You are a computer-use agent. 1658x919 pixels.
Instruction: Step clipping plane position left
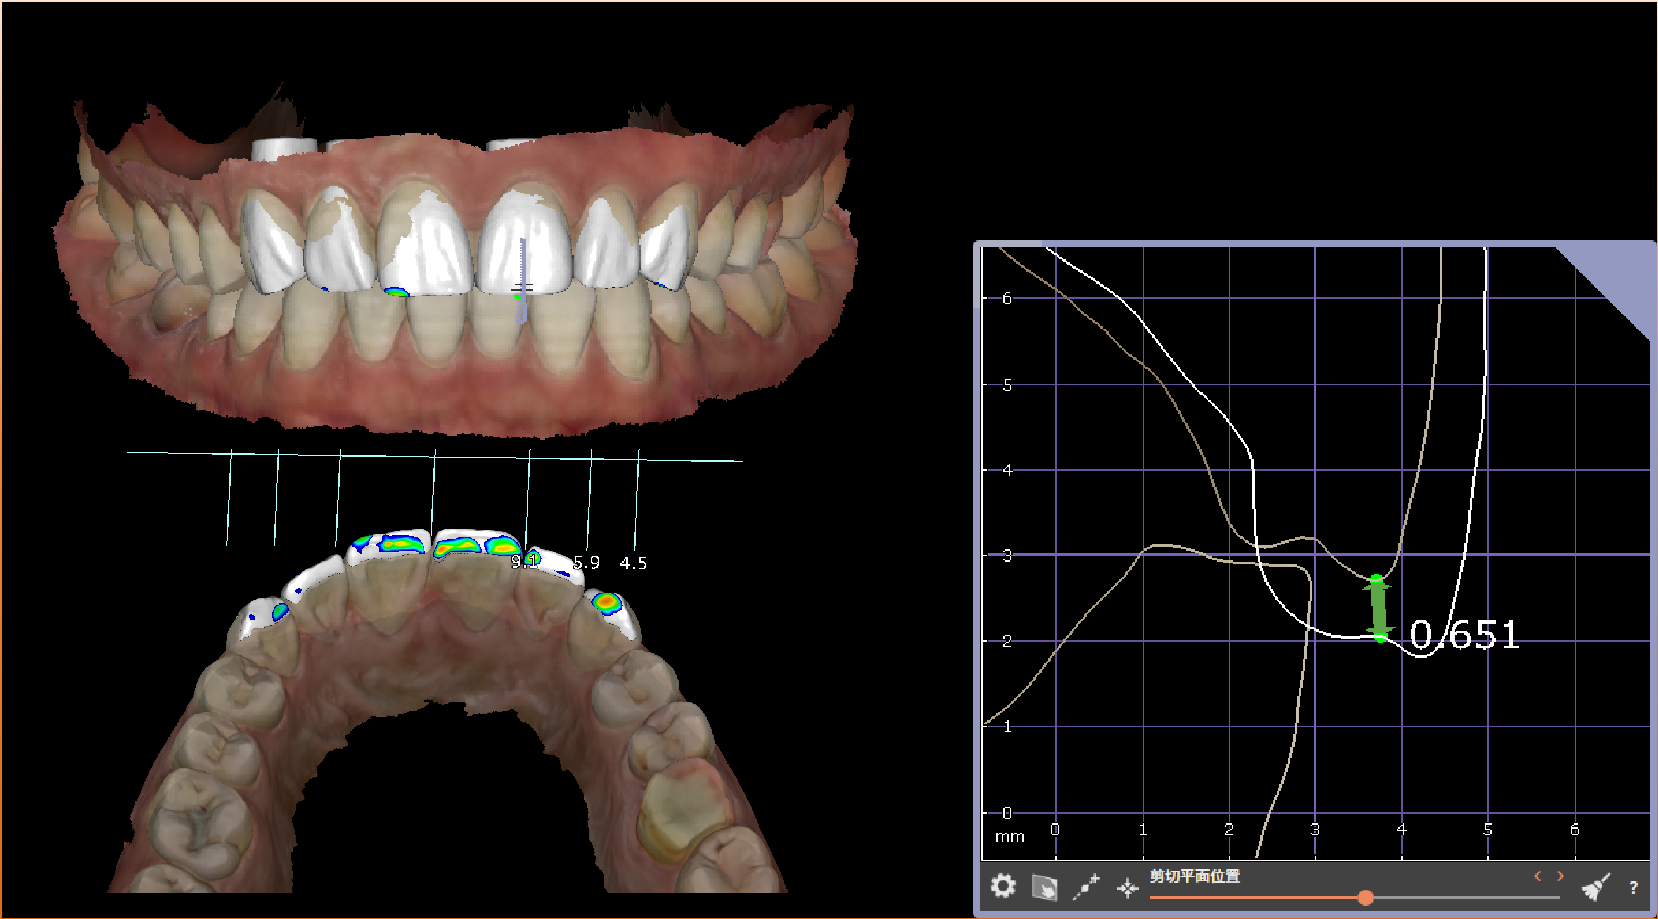click(x=1538, y=876)
